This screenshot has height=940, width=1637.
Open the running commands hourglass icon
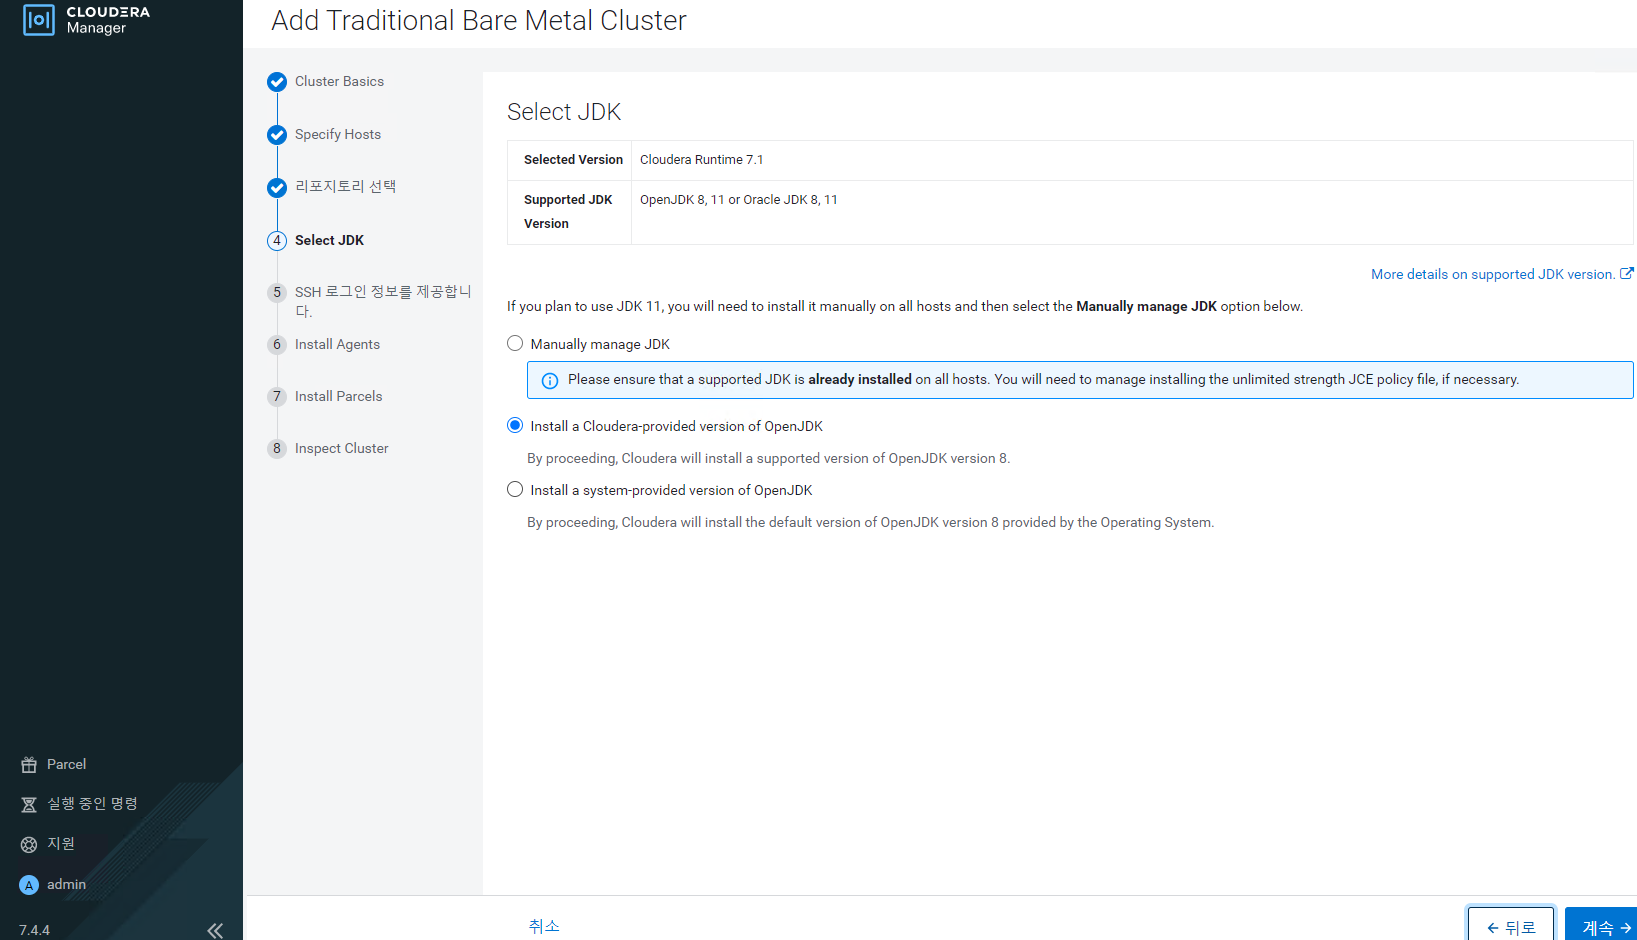pyautogui.click(x=29, y=804)
